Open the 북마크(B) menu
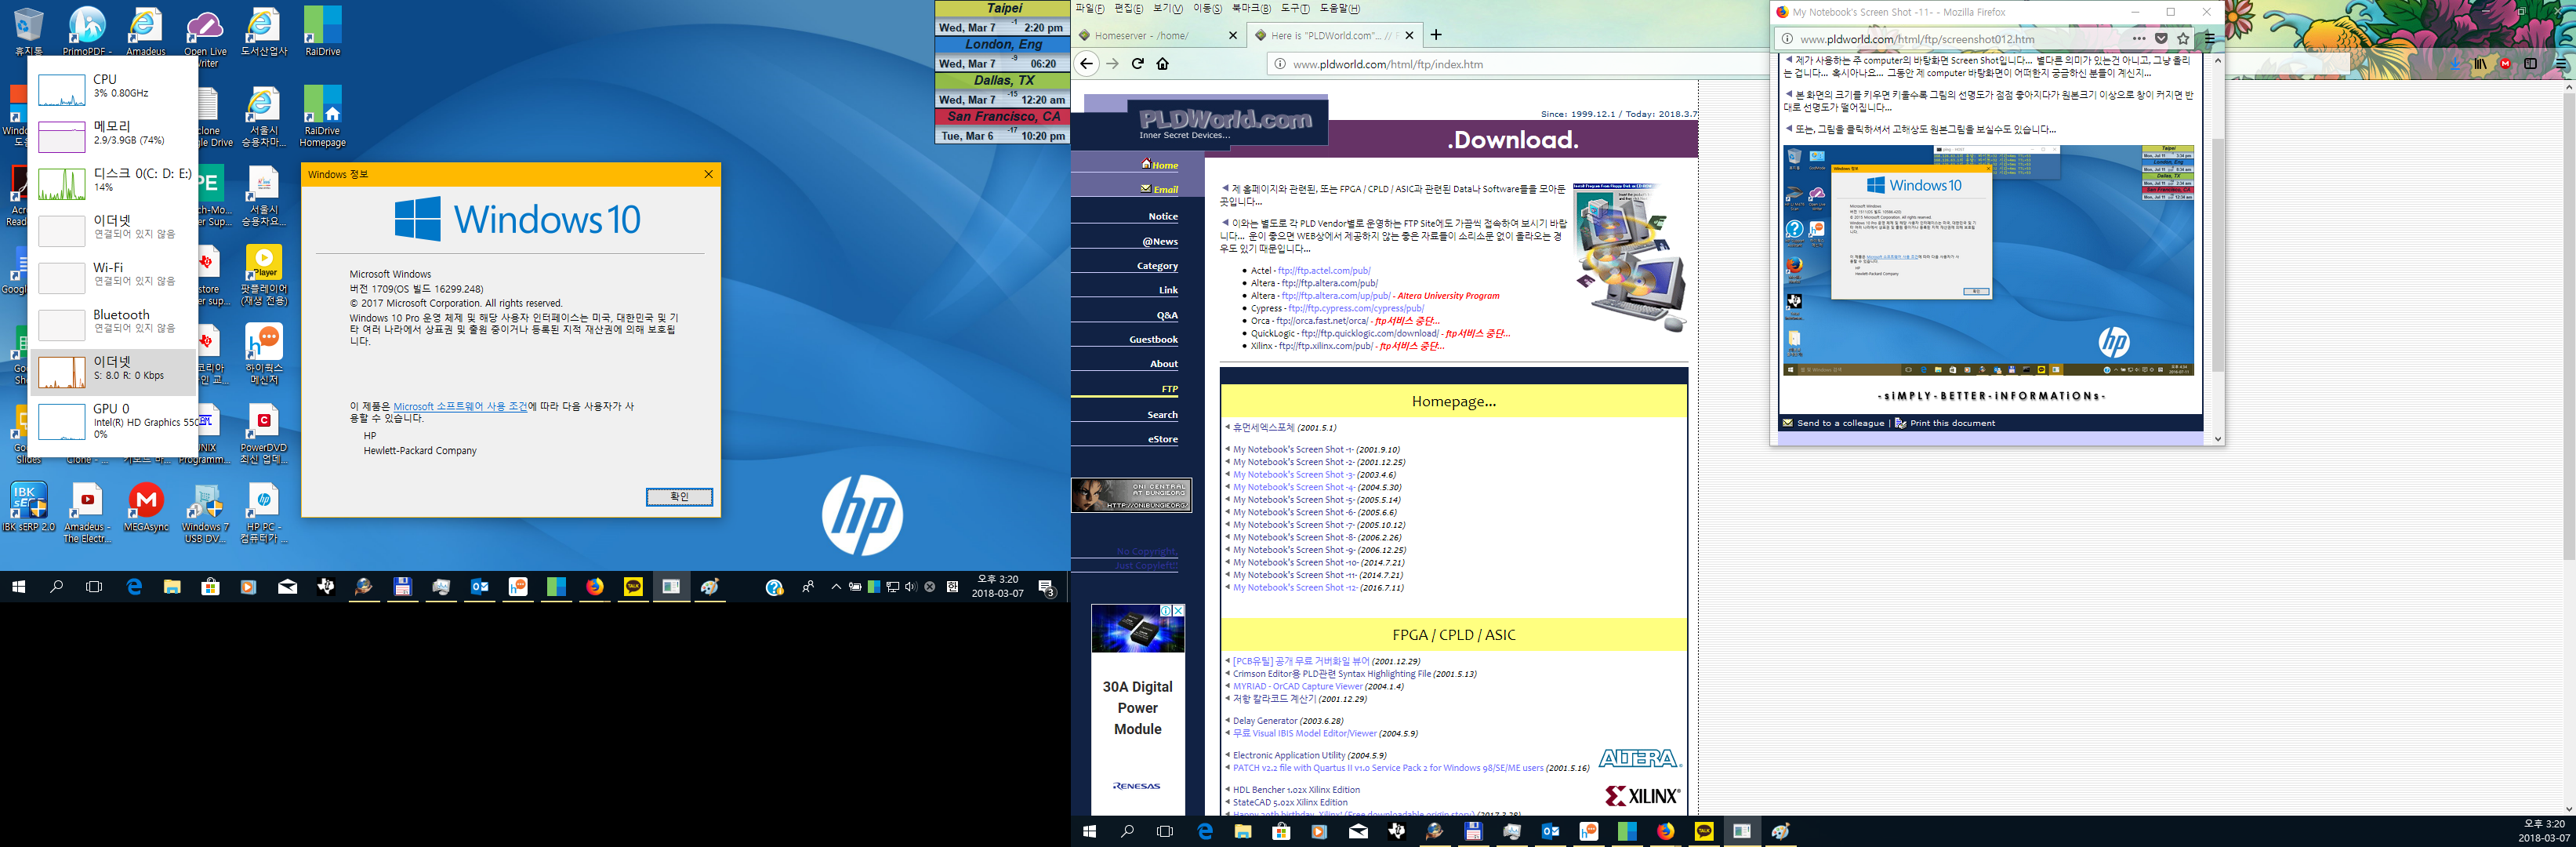The image size is (2576, 847). (1250, 8)
